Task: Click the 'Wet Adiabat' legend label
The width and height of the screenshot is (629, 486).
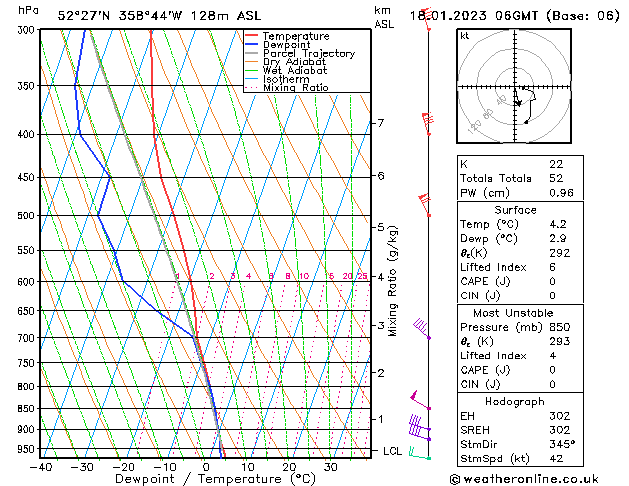Action: pos(295,71)
